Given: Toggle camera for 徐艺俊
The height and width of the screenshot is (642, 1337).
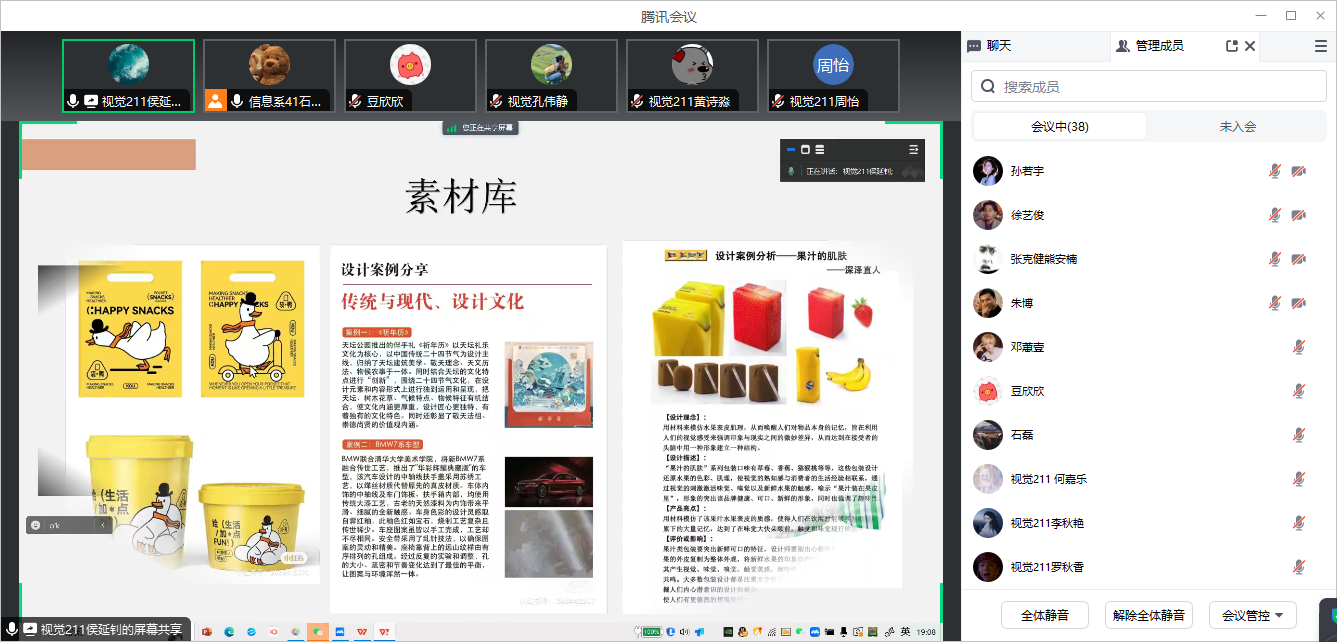Looking at the screenshot, I should (1298, 215).
